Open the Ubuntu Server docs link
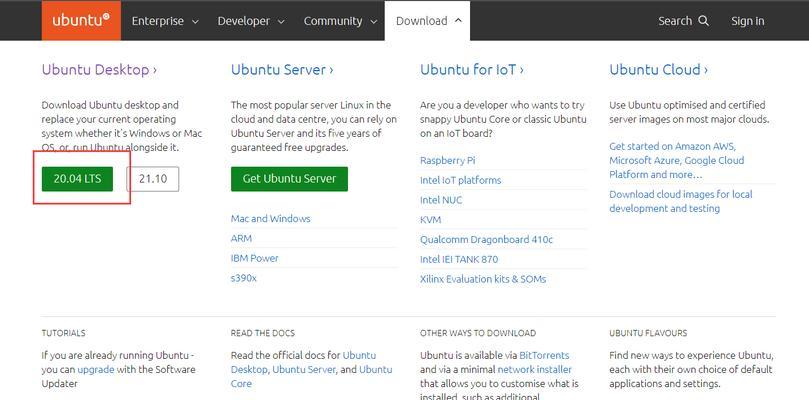The image size is (809, 400). click(304, 370)
